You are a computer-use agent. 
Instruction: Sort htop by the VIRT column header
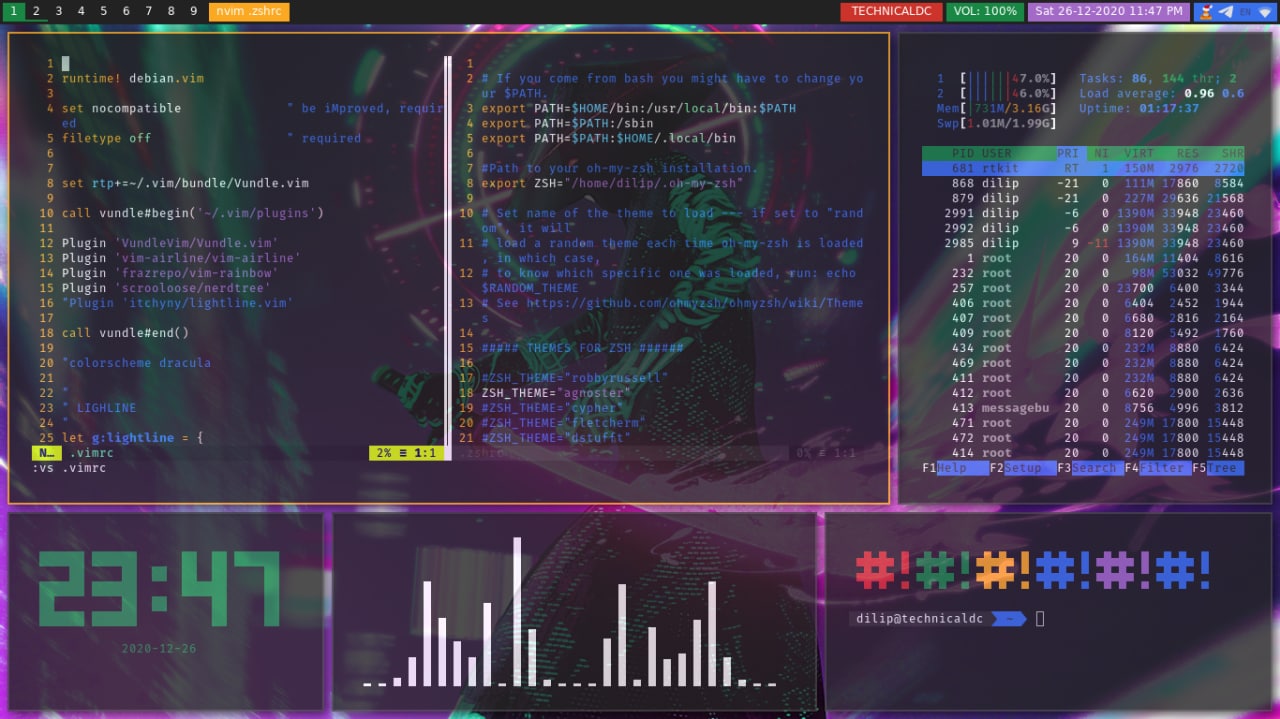click(x=1139, y=153)
